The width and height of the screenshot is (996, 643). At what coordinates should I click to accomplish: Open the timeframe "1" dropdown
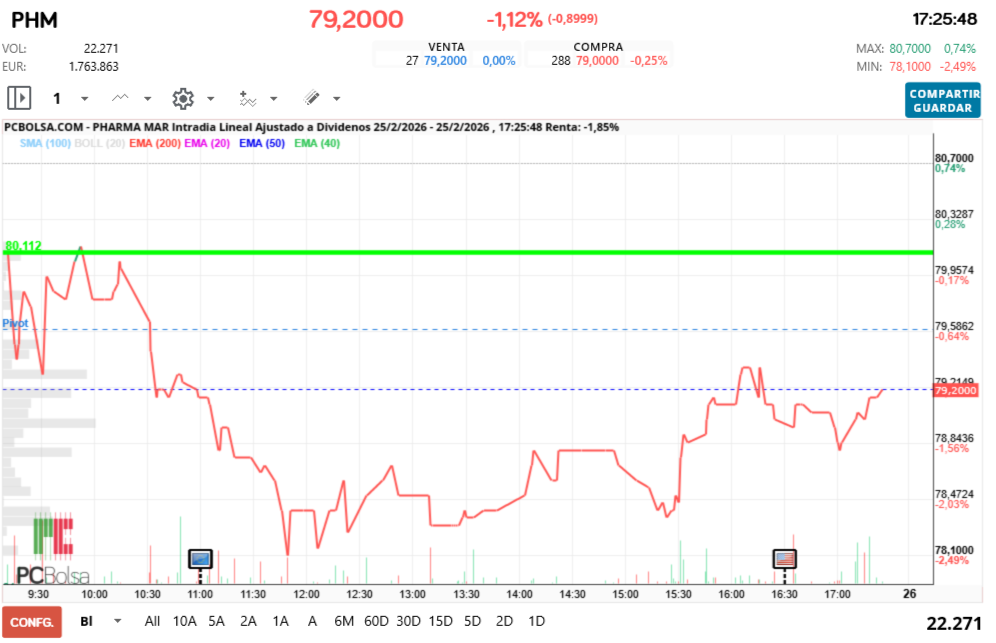(x=58, y=98)
